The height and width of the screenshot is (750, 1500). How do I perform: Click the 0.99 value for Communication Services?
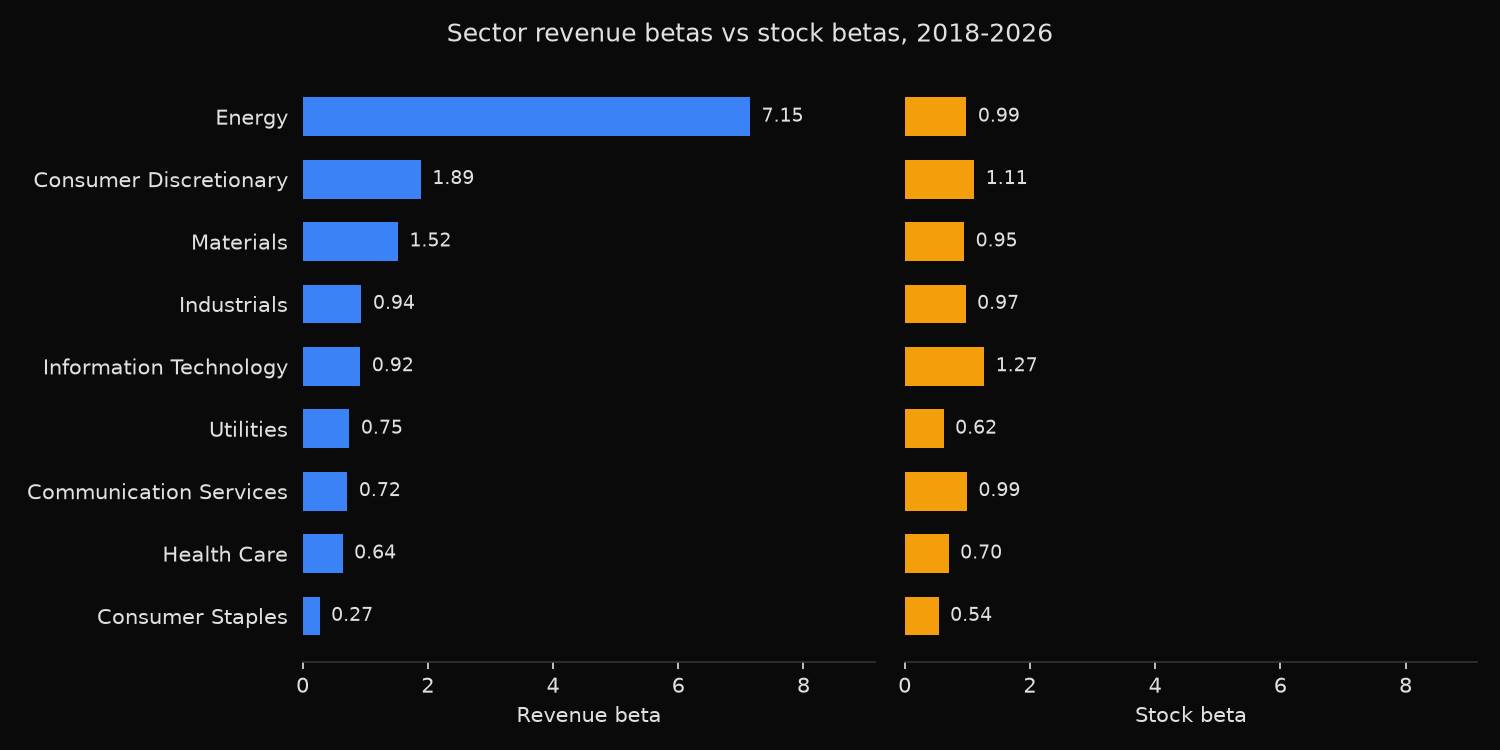point(999,491)
